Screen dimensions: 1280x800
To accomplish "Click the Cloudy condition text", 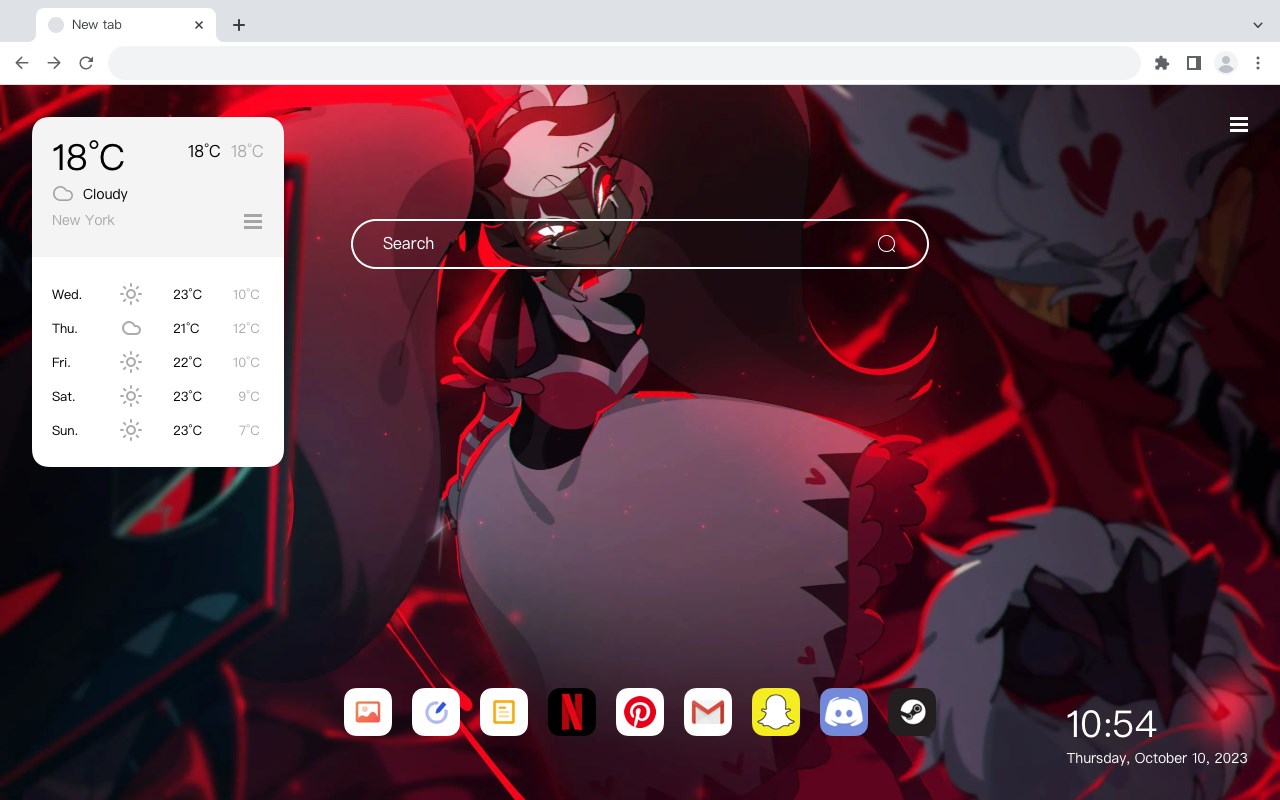I will (x=105, y=194).
